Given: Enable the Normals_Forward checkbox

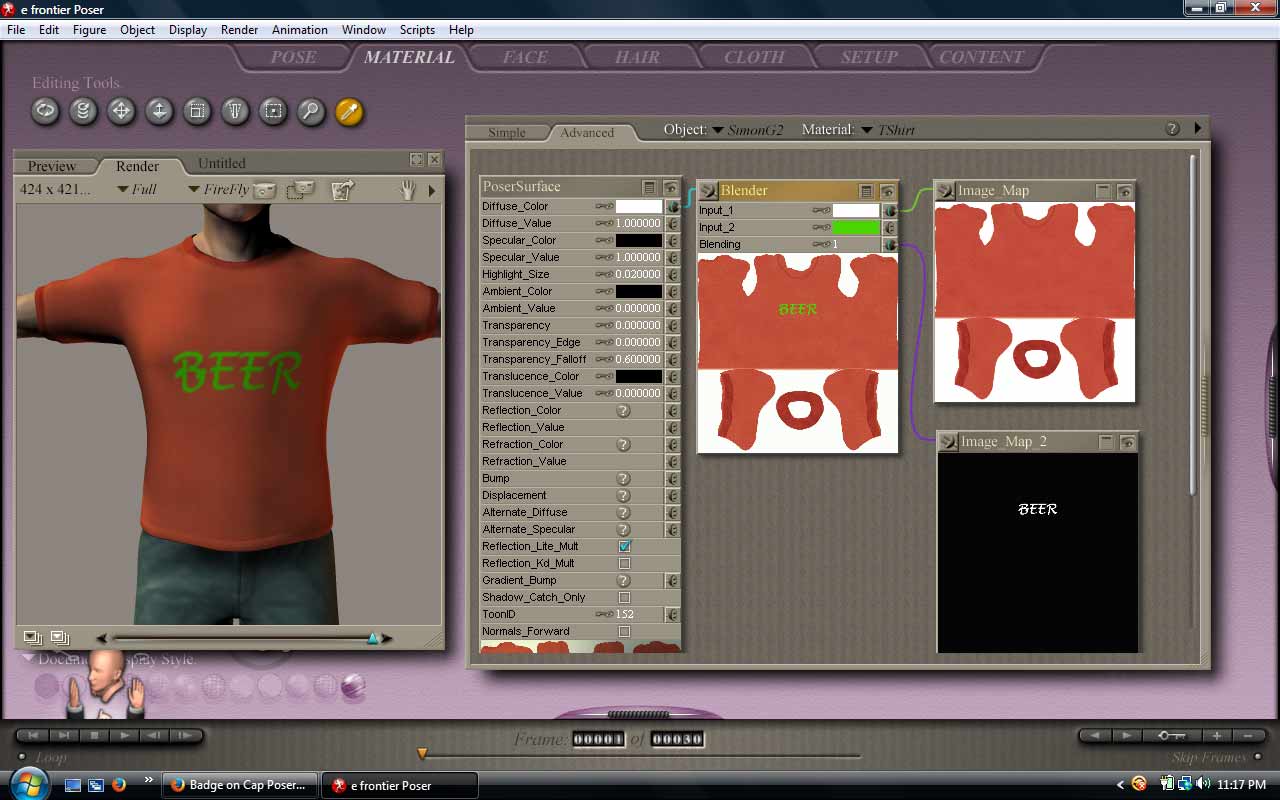Looking at the screenshot, I should pos(624,632).
